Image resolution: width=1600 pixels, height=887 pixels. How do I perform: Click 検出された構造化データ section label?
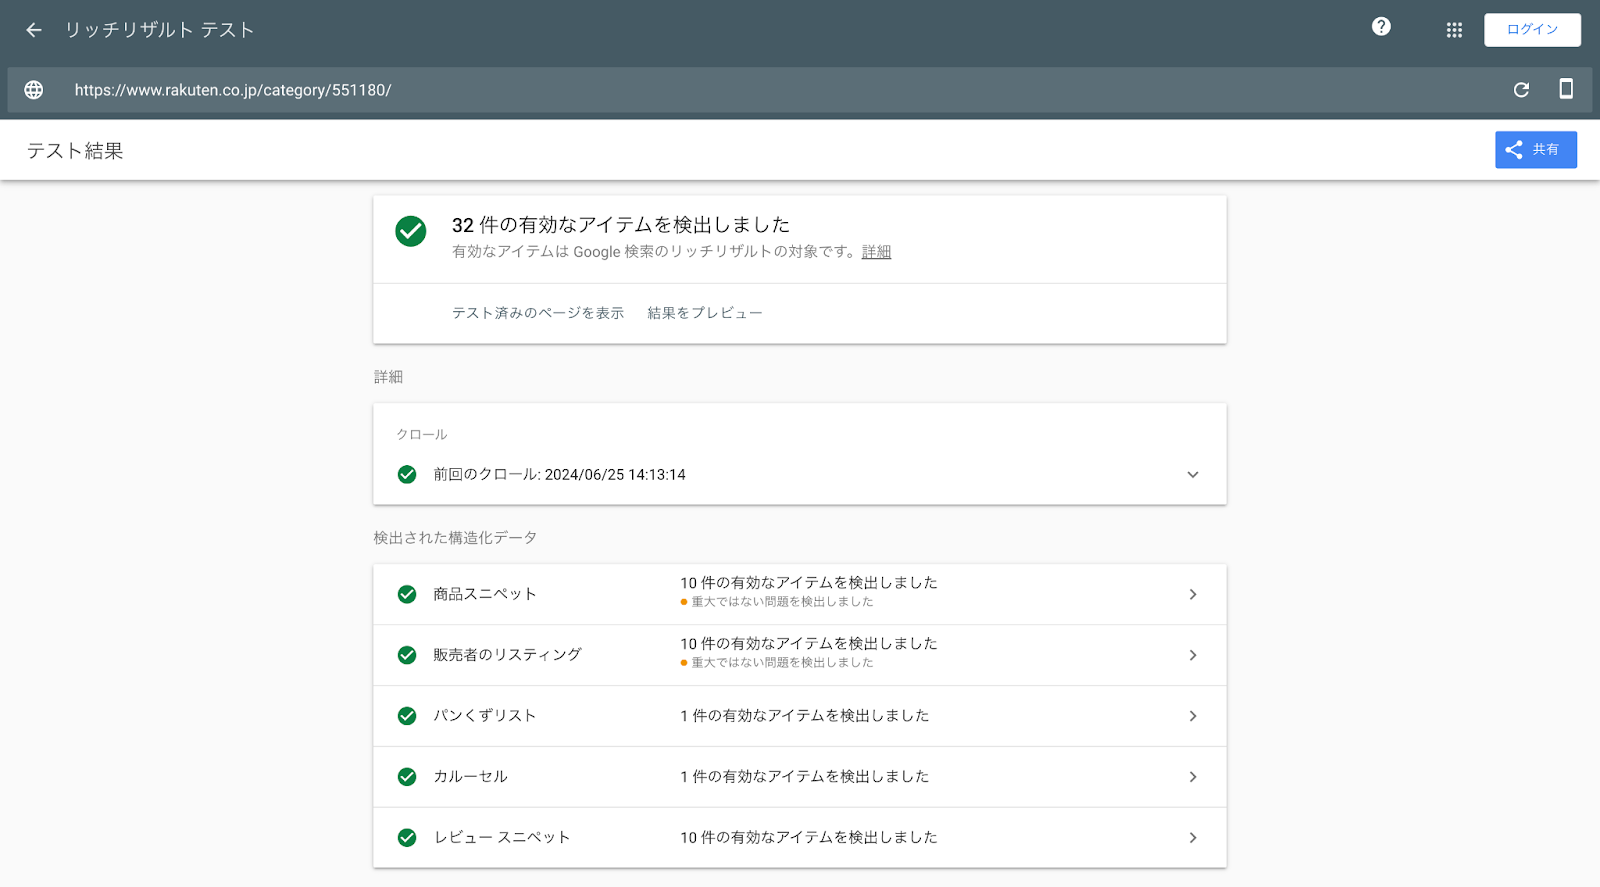point(456,538)
